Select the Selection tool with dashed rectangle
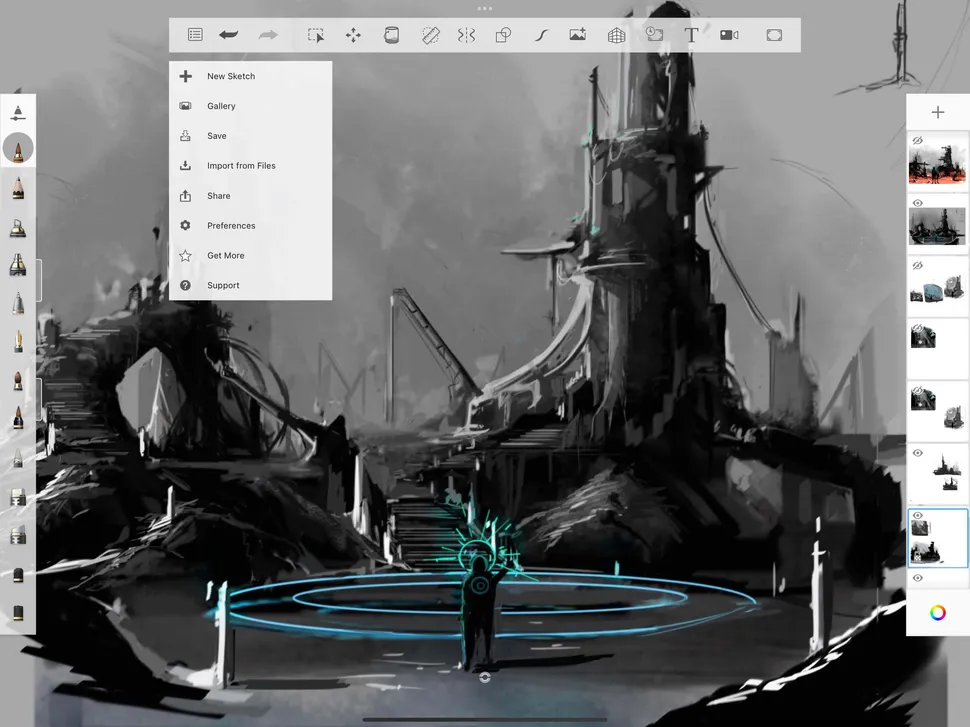The height and width of the screenshot is (727, 970). [x=316, y=35]
